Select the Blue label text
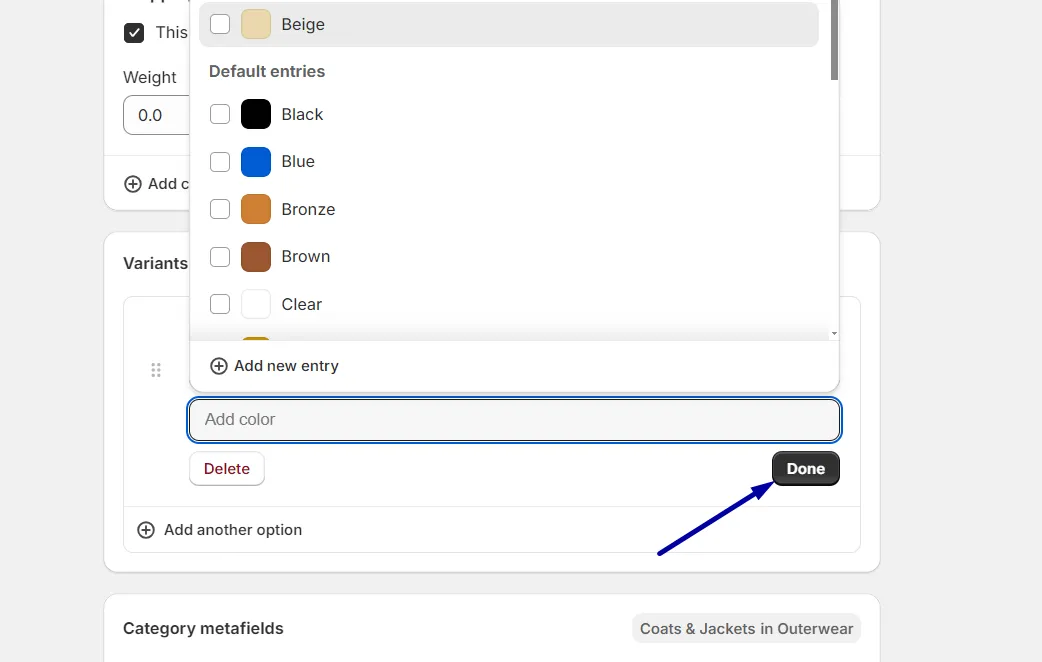Image resolution: width=1042 pixels, height=662 pixels. click(x=298, y=162)
